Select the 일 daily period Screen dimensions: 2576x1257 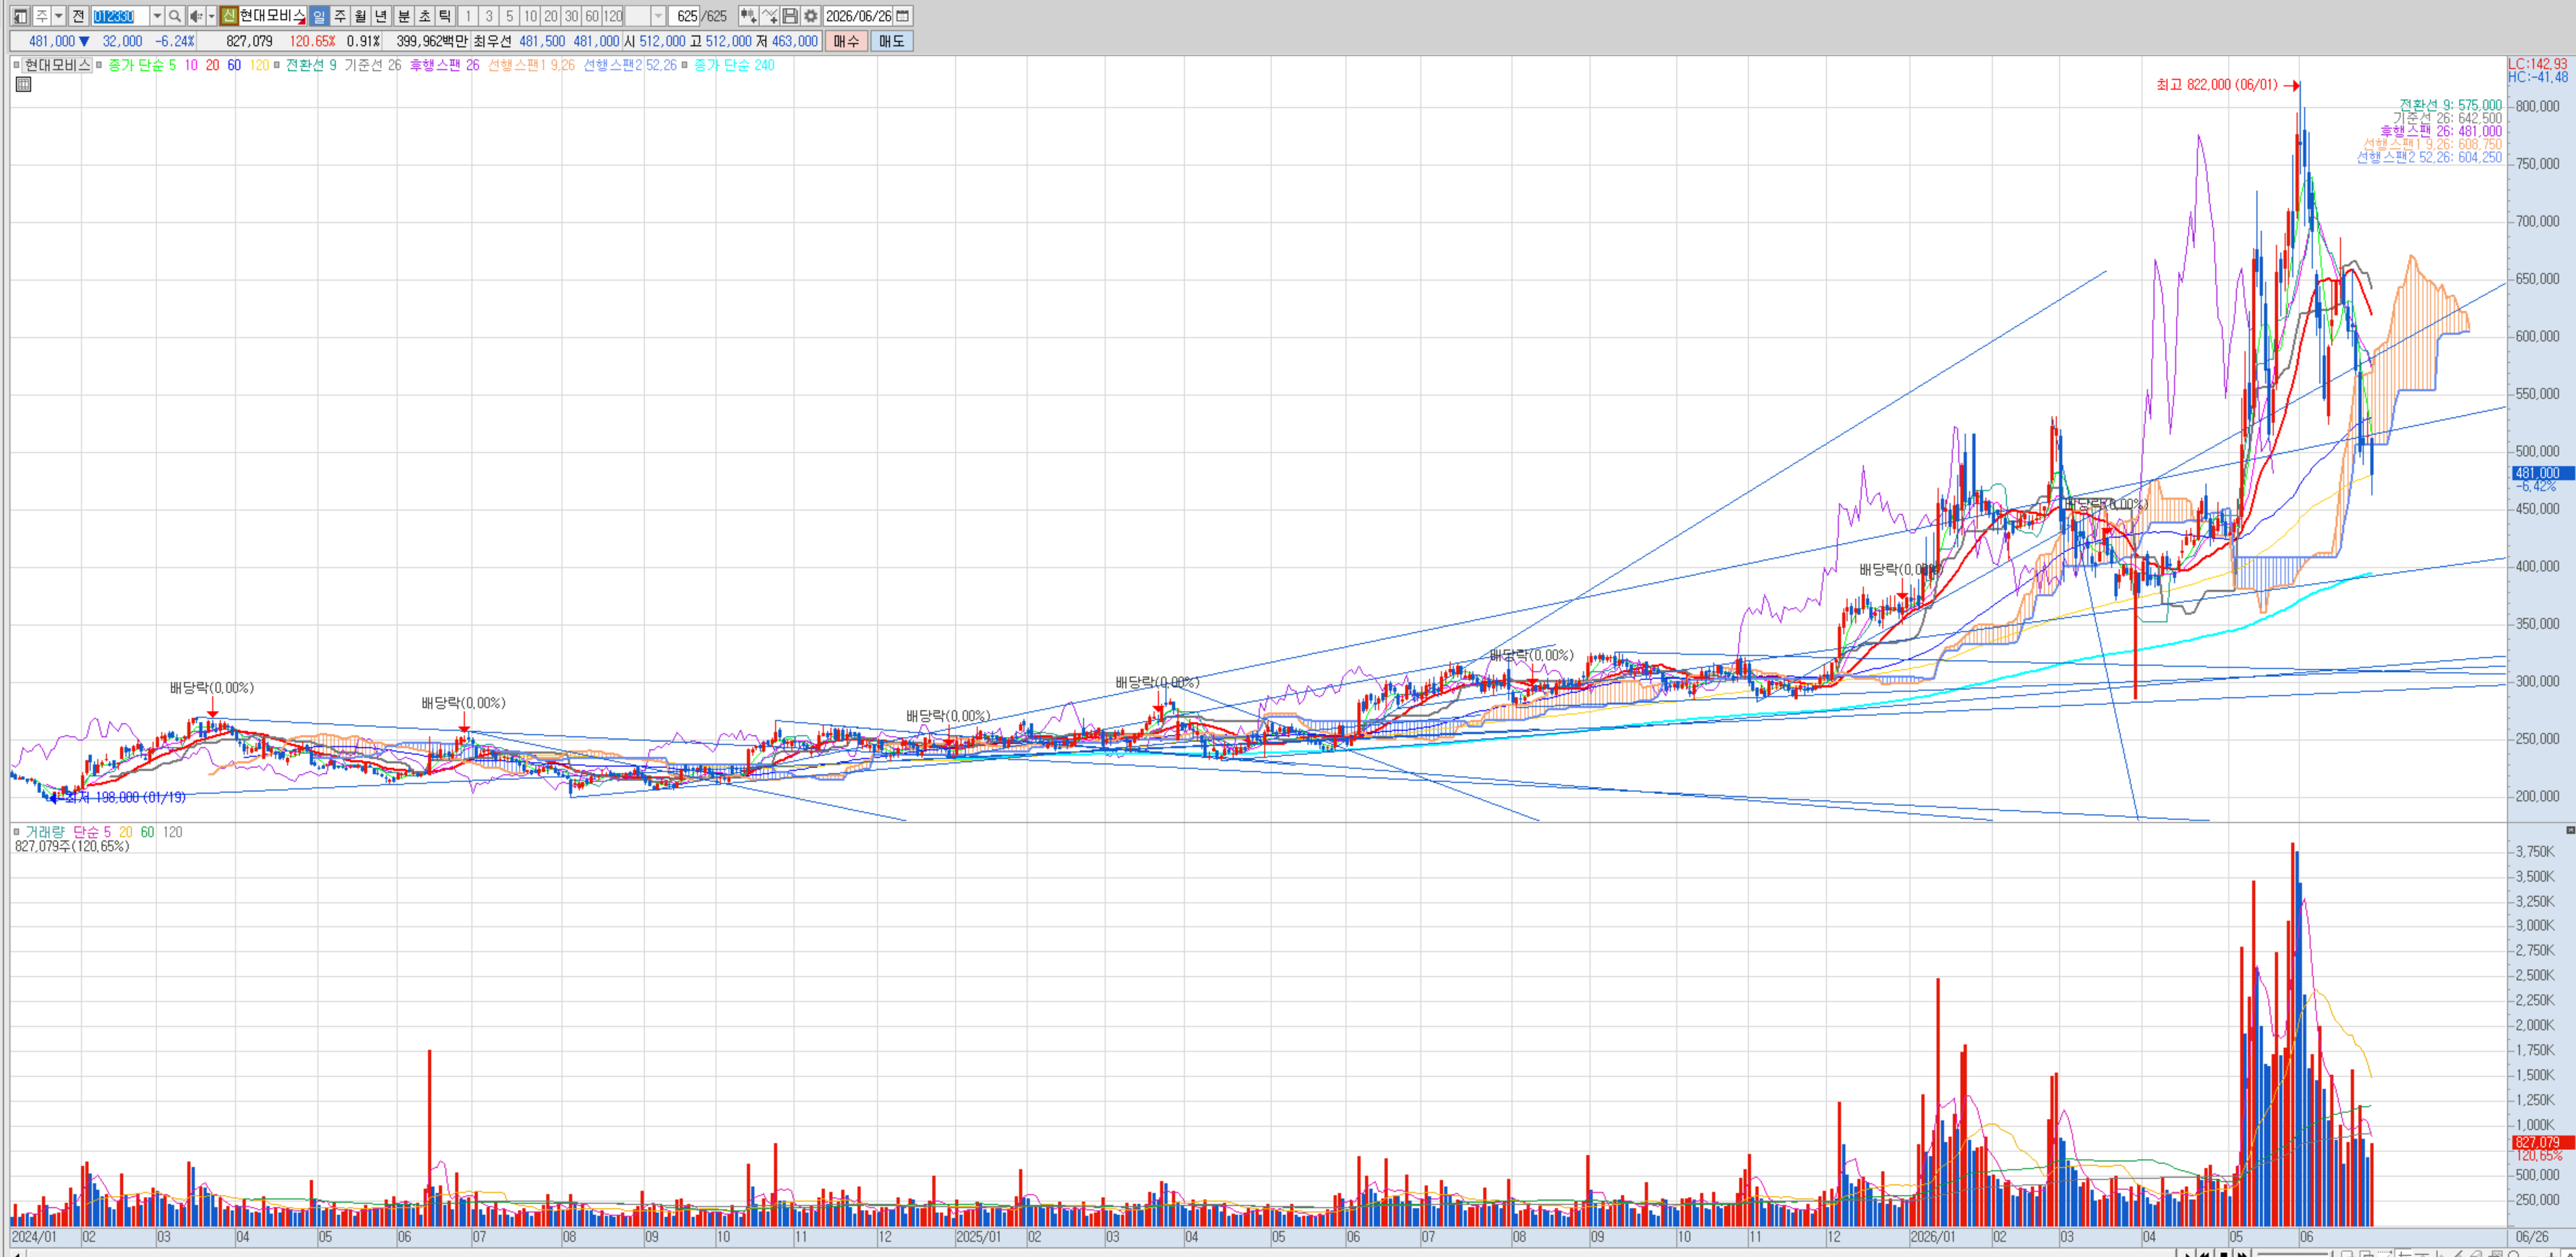(319, 16)
